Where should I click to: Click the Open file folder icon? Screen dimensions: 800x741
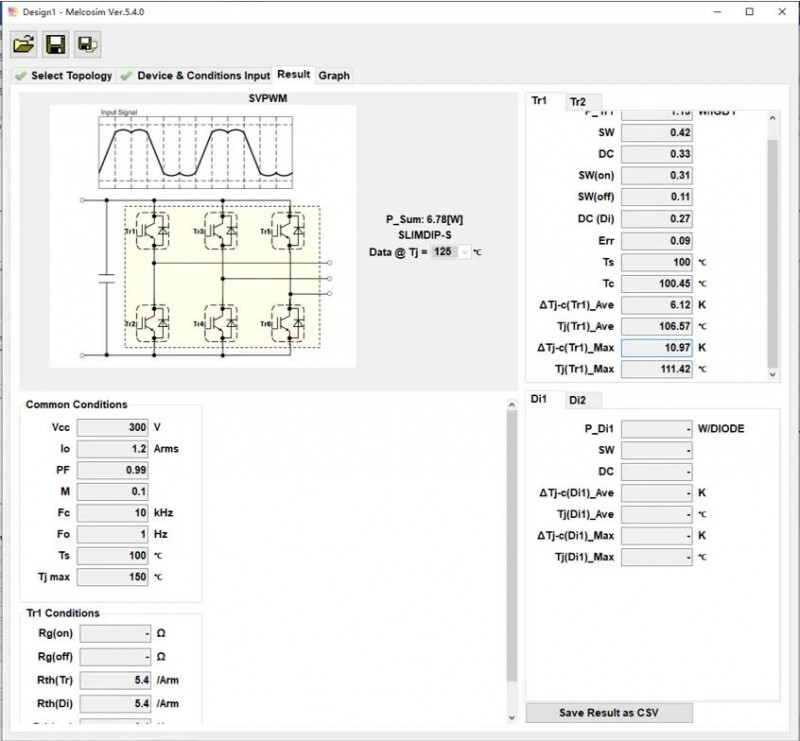tap(24, 44)
